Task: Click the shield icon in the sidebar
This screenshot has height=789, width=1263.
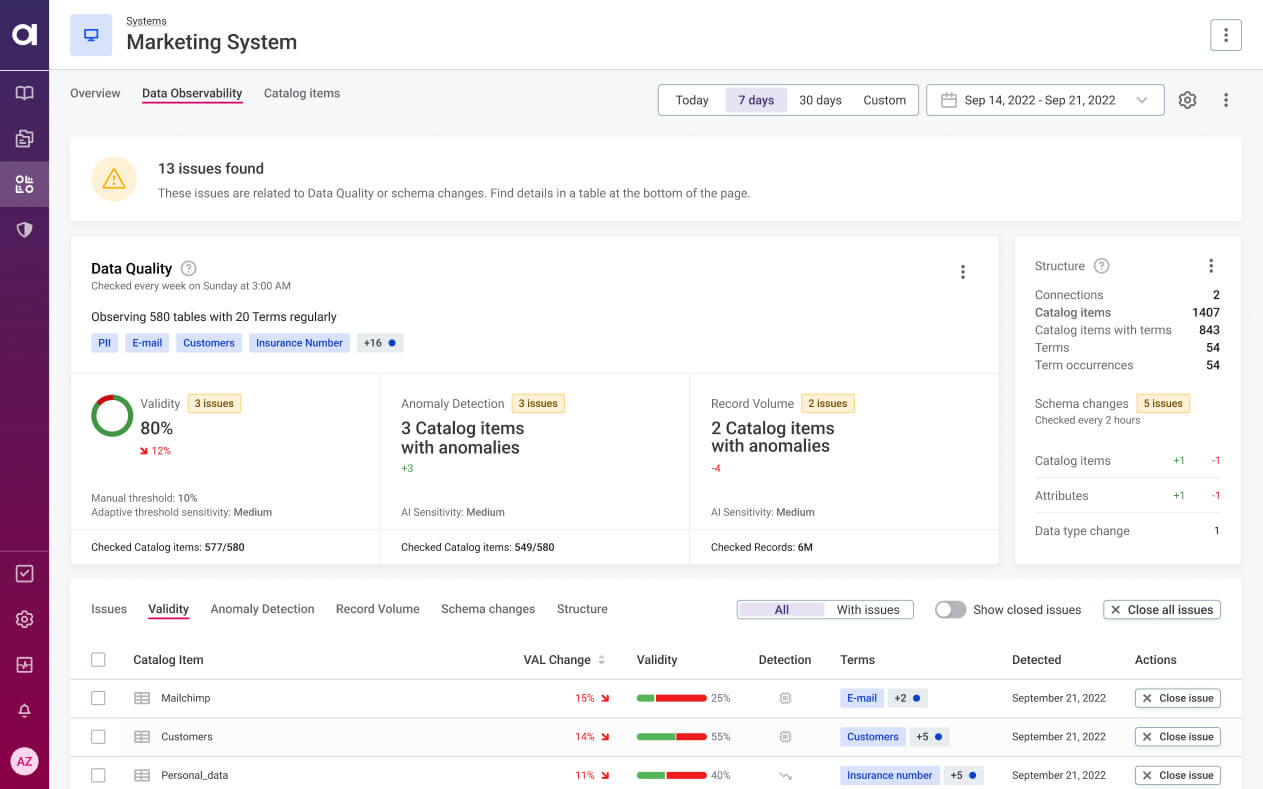Action: (x=24, y=230)
